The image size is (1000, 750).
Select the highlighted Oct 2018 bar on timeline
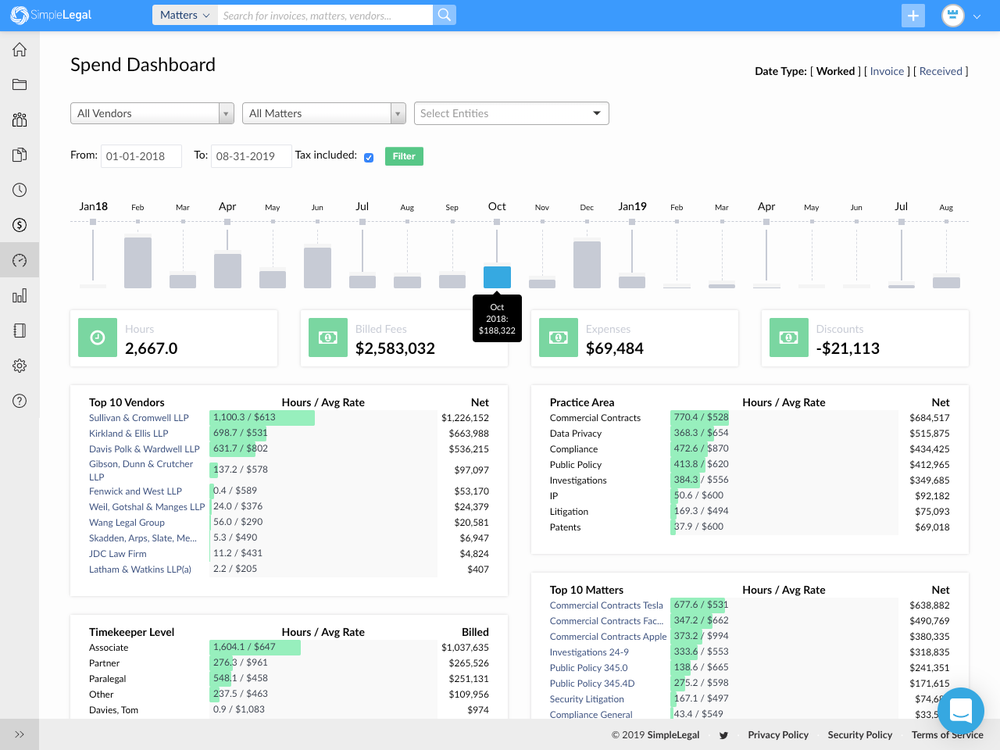pos(497,275)
